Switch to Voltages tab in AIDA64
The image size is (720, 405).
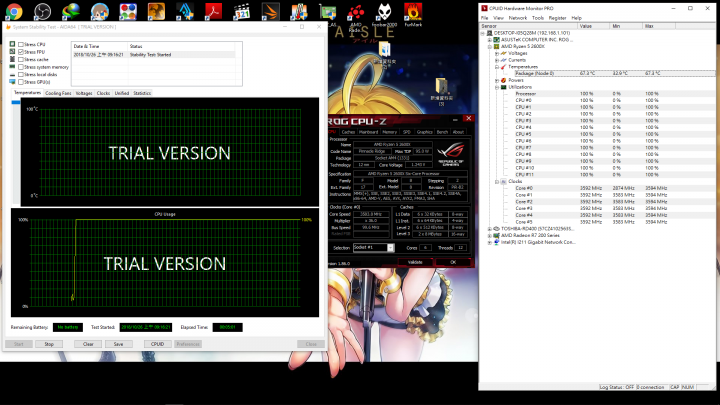pos(84,93)
